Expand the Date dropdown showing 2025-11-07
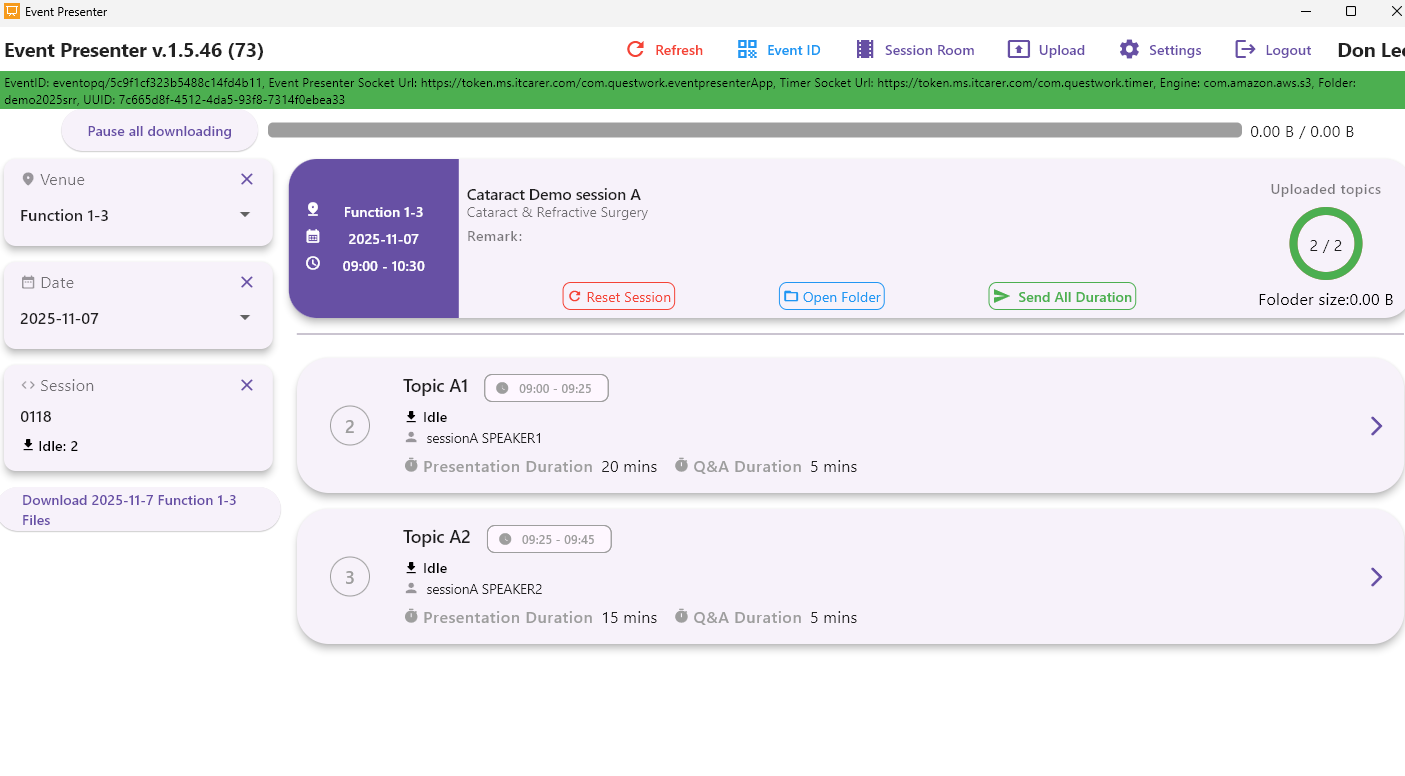The height and width of the screenshot is (776, 1405). pyautogui.click(x=245, y=318)
